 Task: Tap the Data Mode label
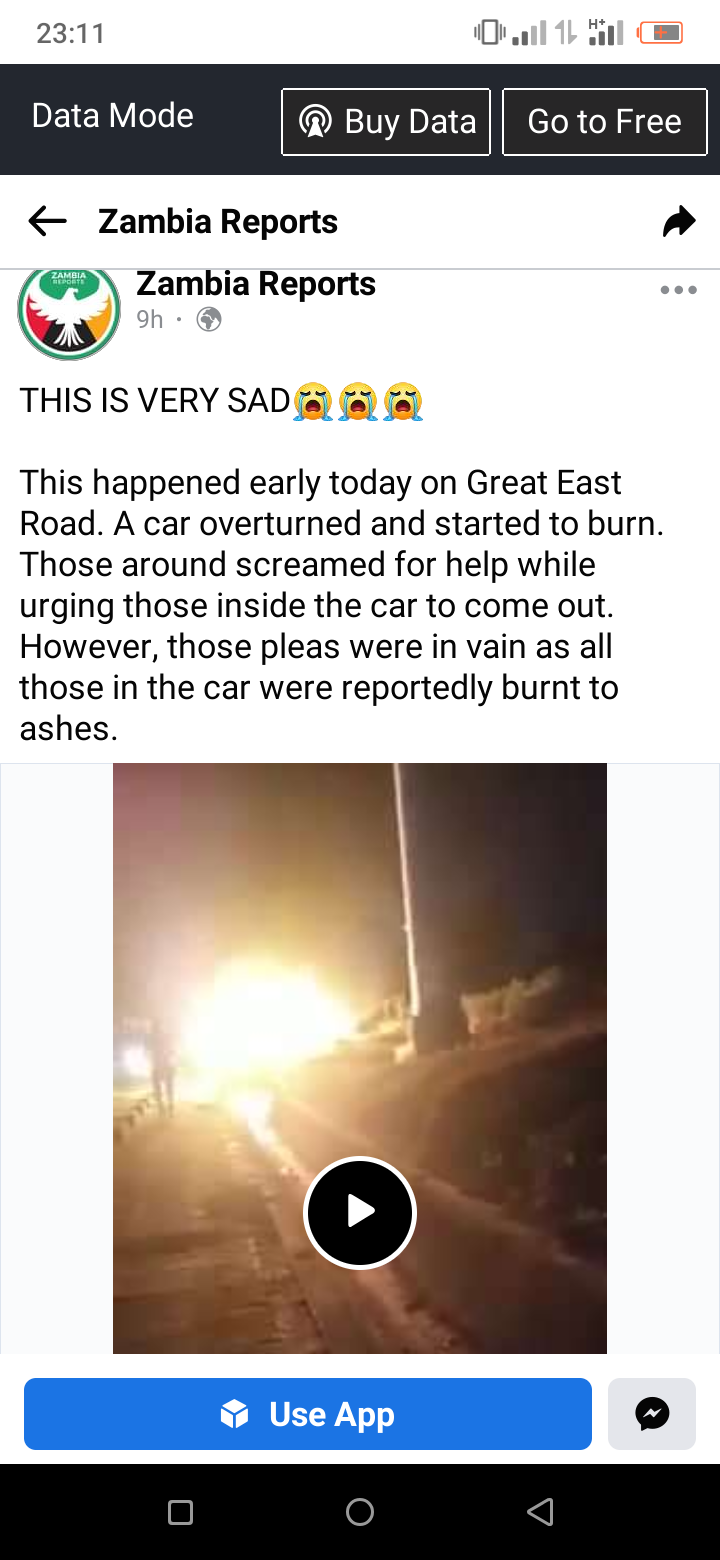click(113, 116)
